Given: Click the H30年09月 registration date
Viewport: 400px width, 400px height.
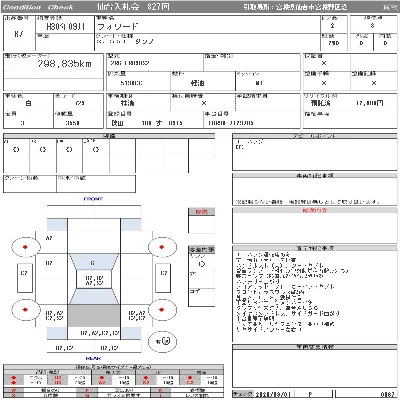Looking at the screenshot, I should pos(65,27).
